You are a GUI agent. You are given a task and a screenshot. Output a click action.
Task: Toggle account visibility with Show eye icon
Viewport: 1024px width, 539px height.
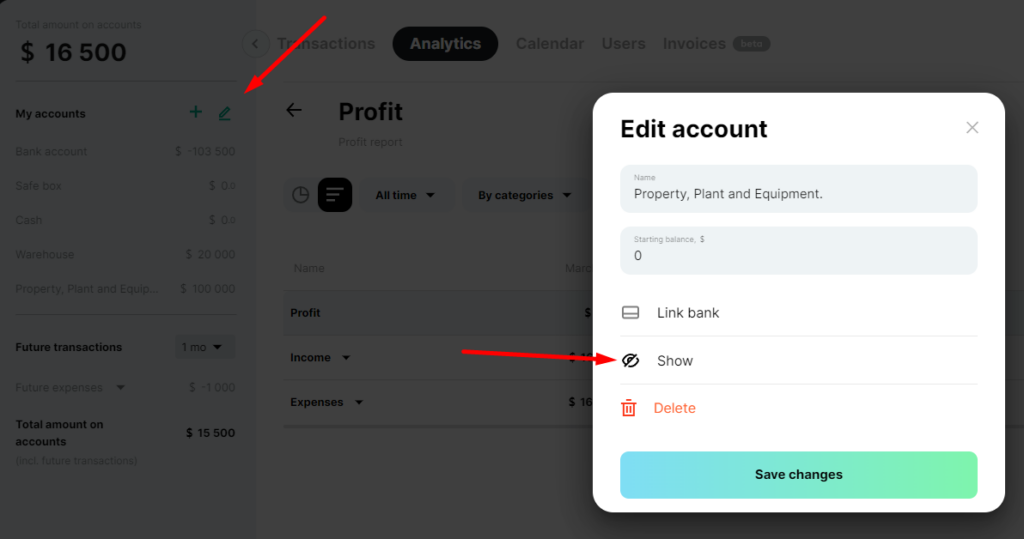[630, 361]
